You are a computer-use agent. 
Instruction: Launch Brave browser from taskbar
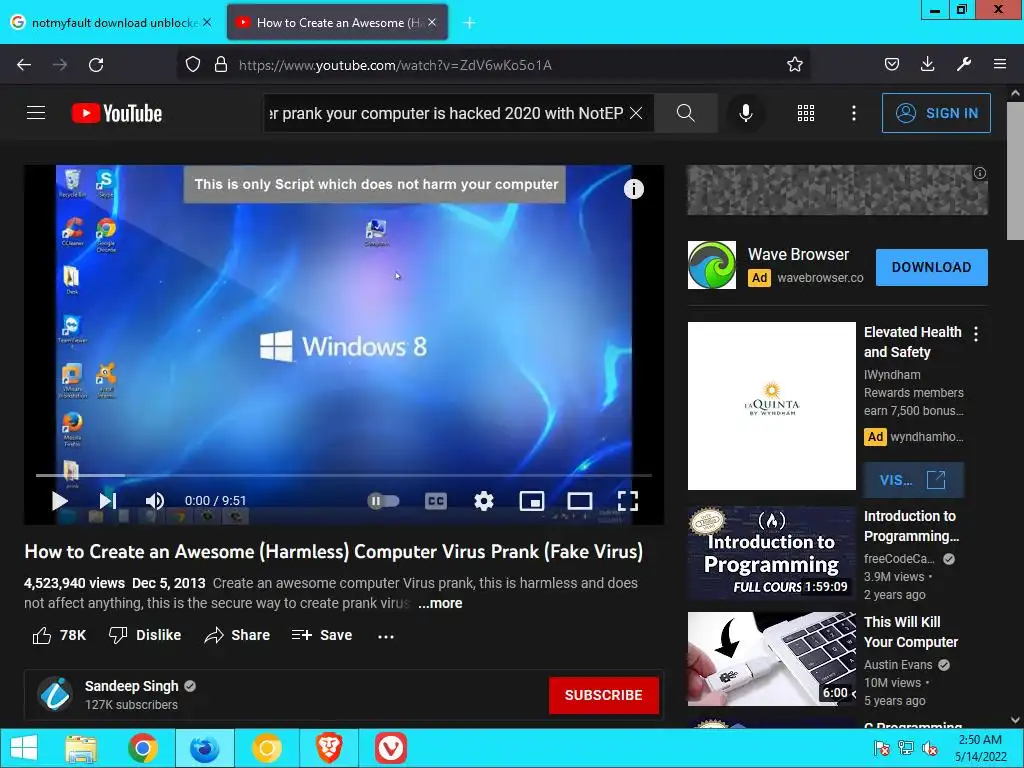329,748
